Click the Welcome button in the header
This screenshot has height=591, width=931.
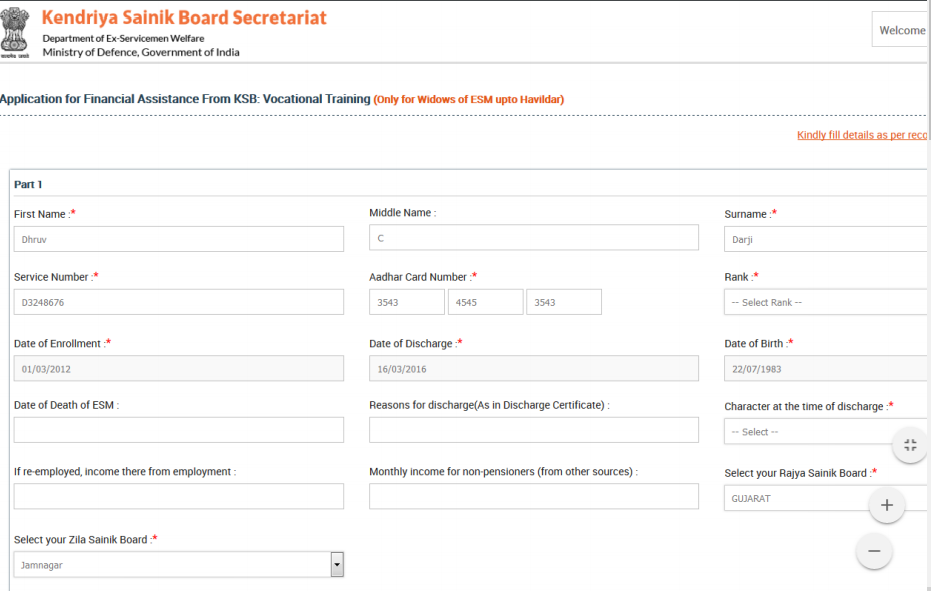[901, 29]
